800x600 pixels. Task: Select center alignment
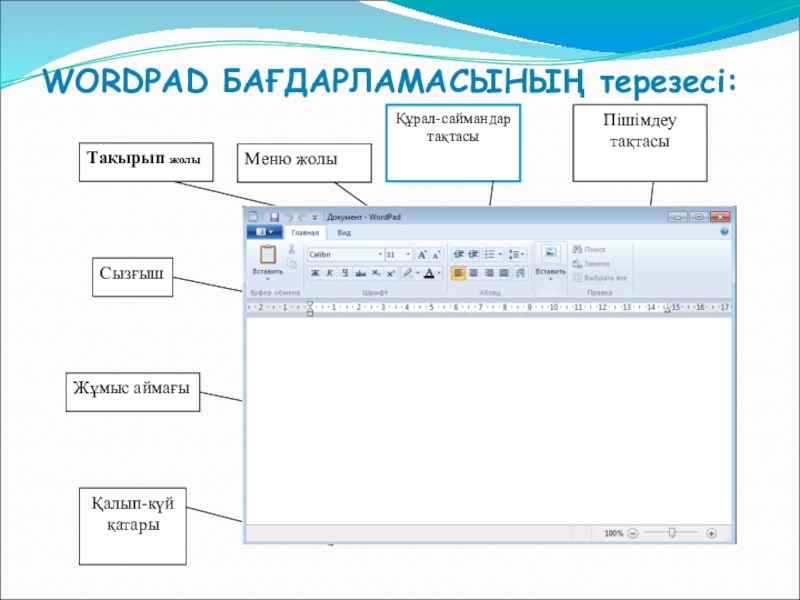click(x=473, y=273)
